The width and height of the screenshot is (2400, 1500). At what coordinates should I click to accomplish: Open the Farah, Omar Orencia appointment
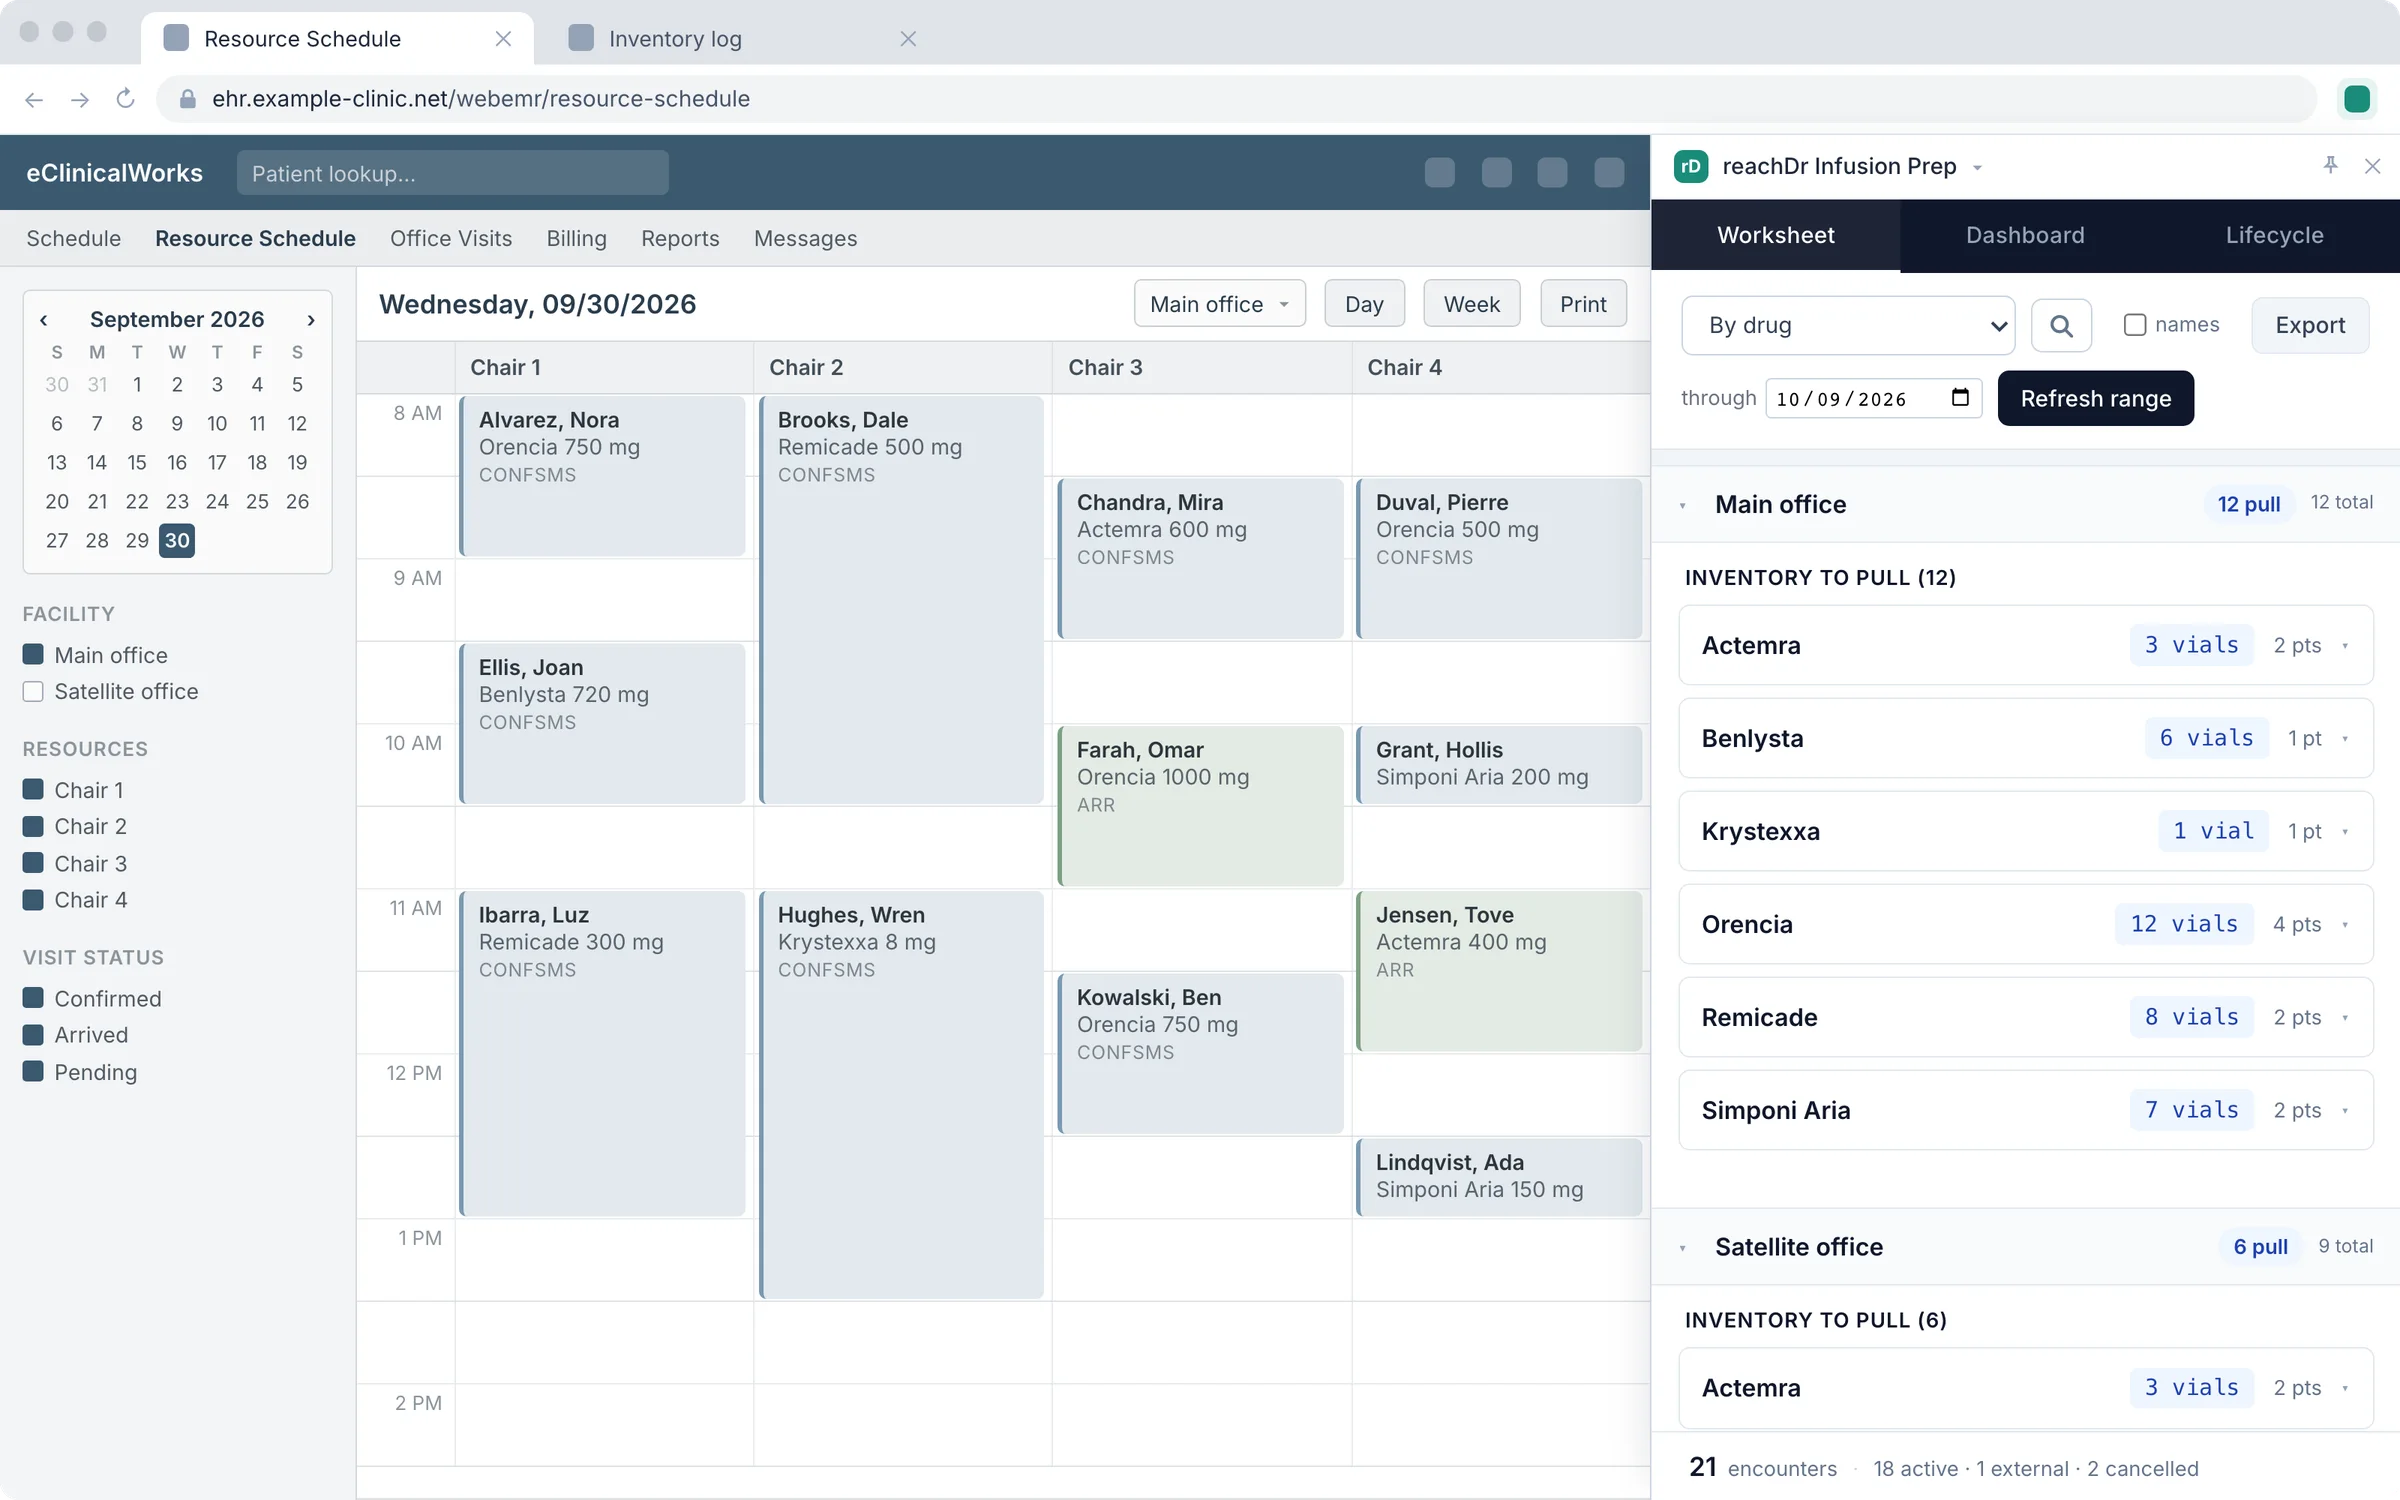tap(1200, 806)
